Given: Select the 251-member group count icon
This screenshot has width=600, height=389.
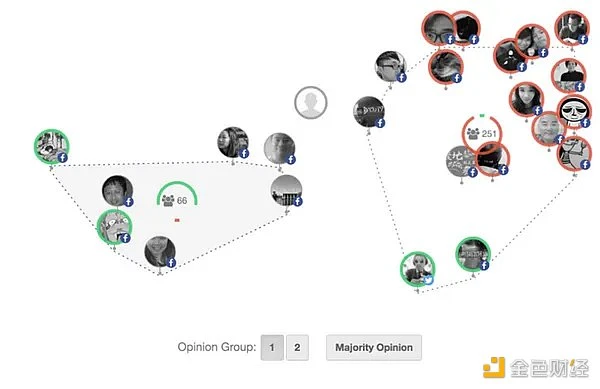Looking at the screenshot, I should click(473, 133).
